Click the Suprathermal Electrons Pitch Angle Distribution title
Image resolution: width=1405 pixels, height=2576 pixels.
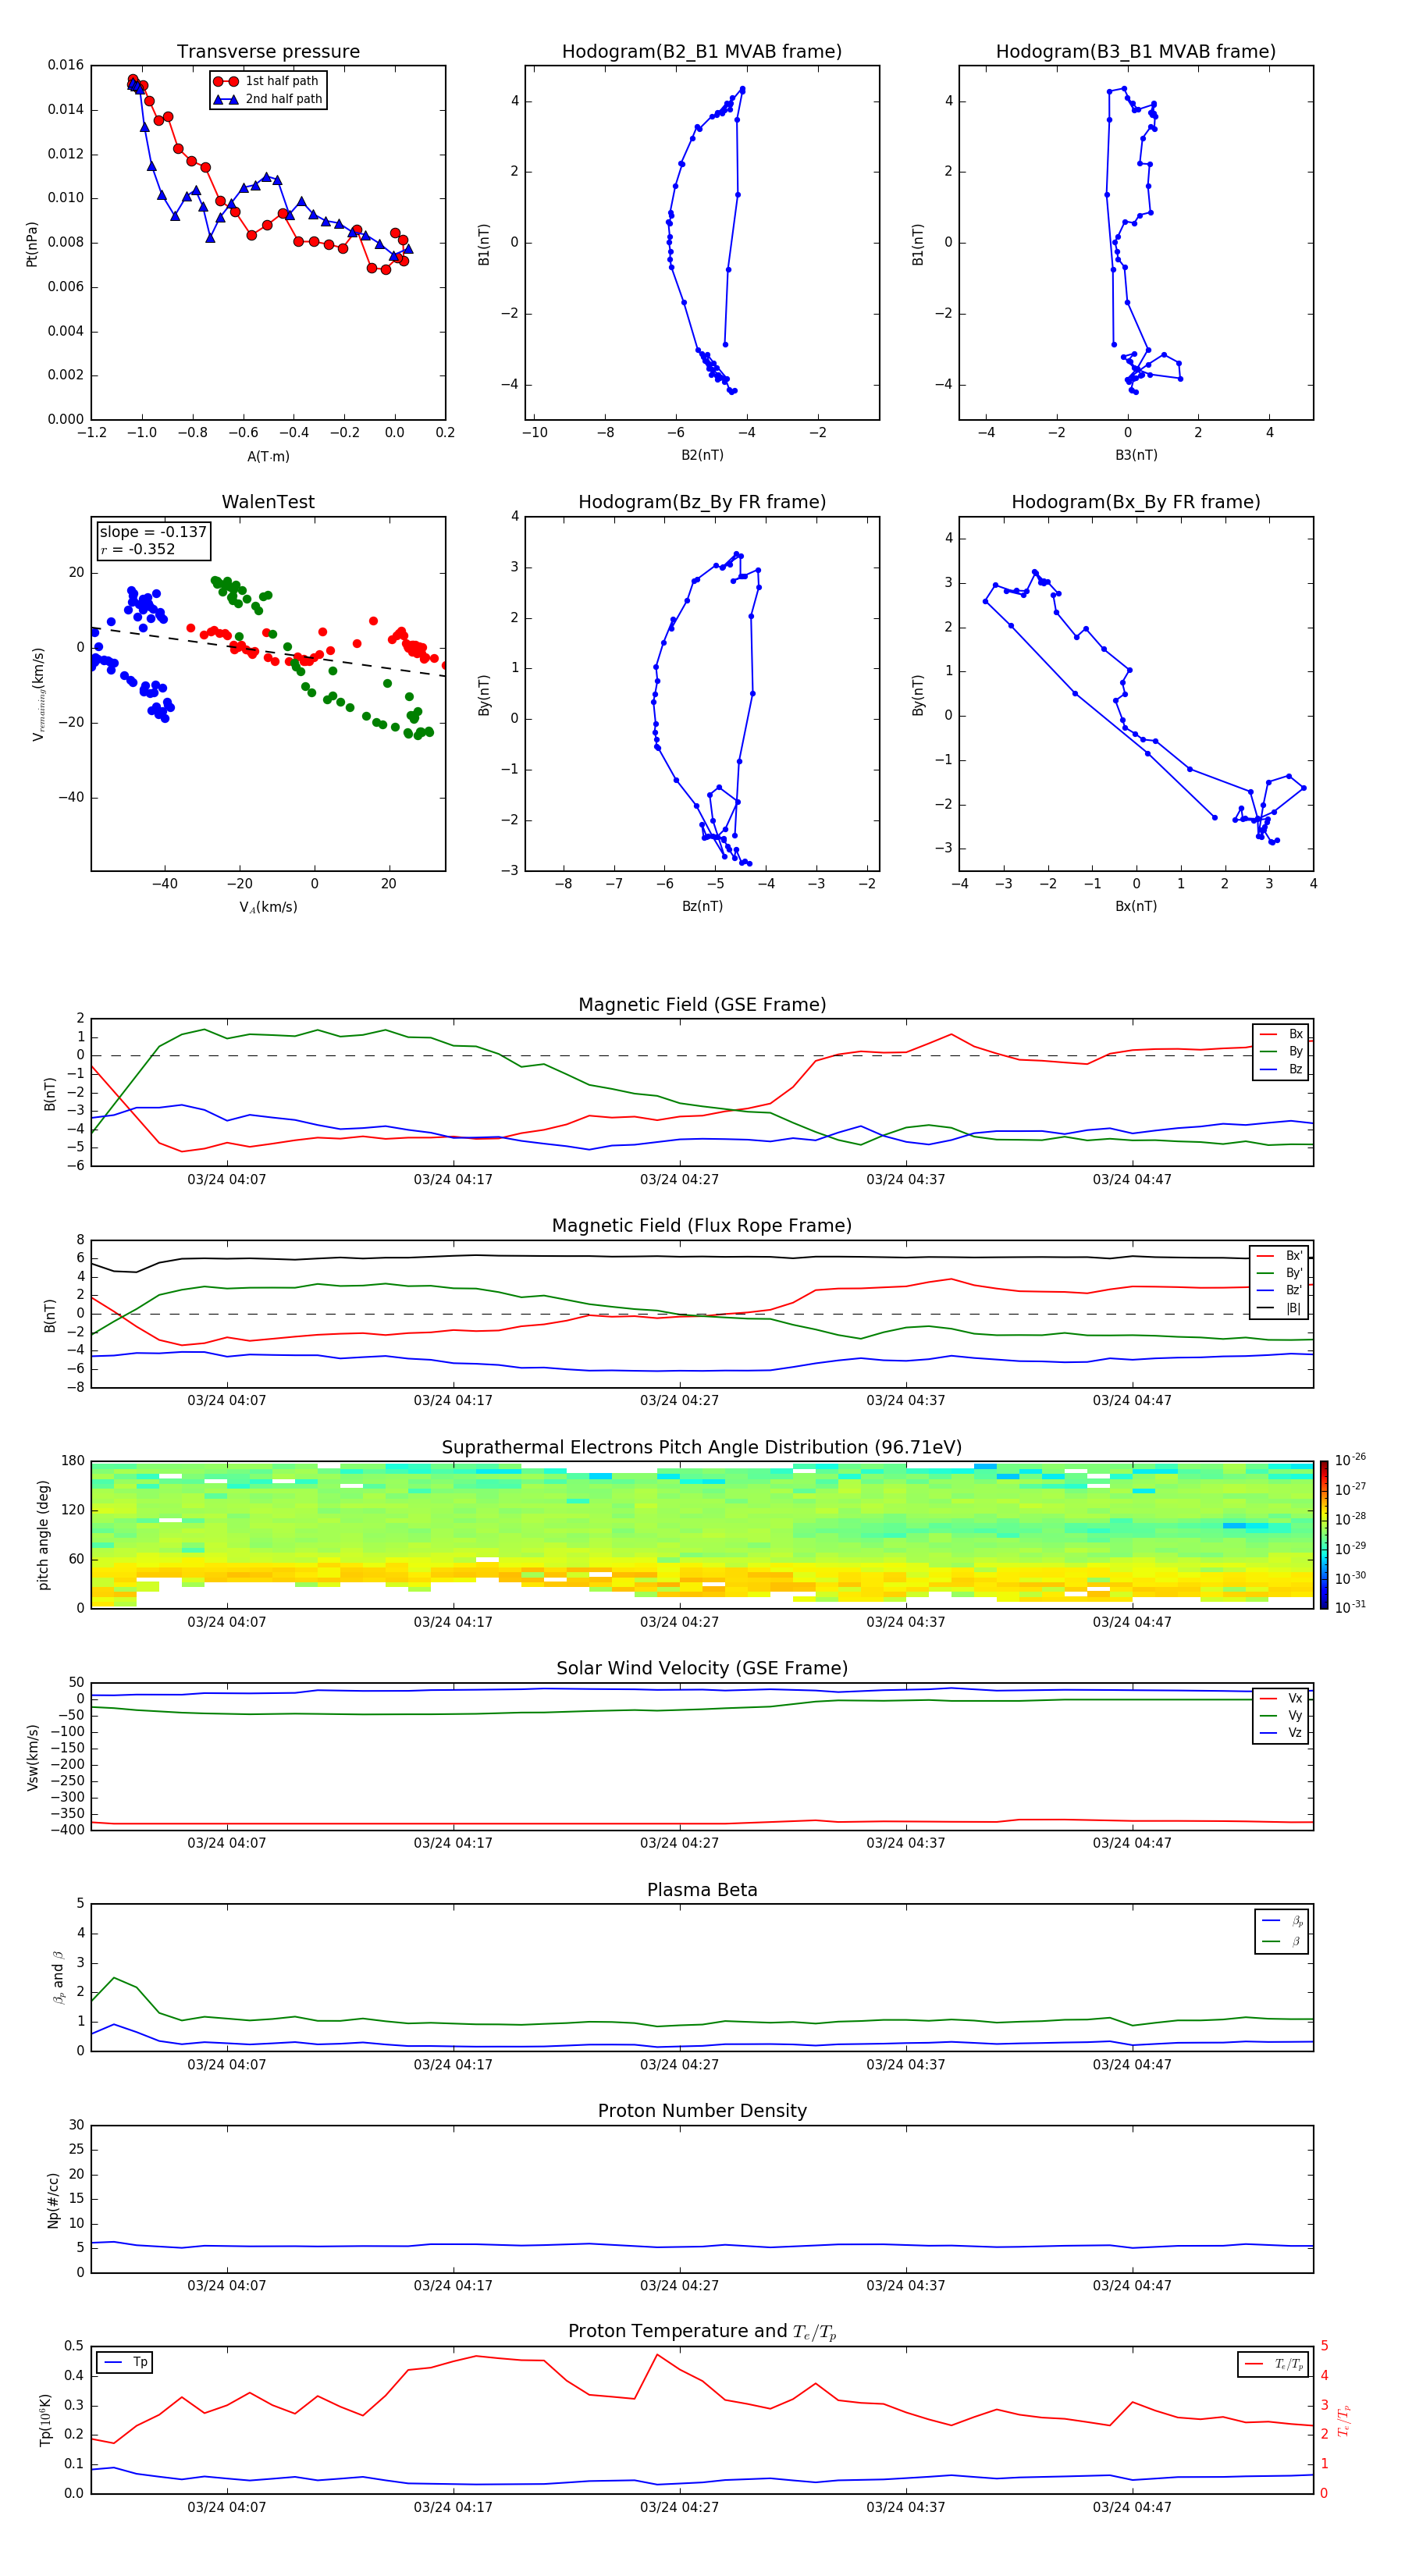click(702, 1447)
